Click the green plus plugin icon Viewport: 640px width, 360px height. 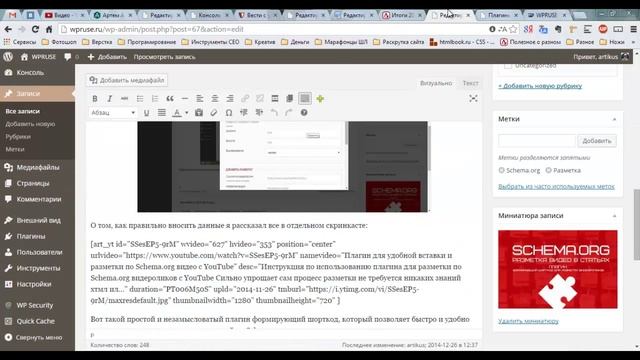coord(320,99)
